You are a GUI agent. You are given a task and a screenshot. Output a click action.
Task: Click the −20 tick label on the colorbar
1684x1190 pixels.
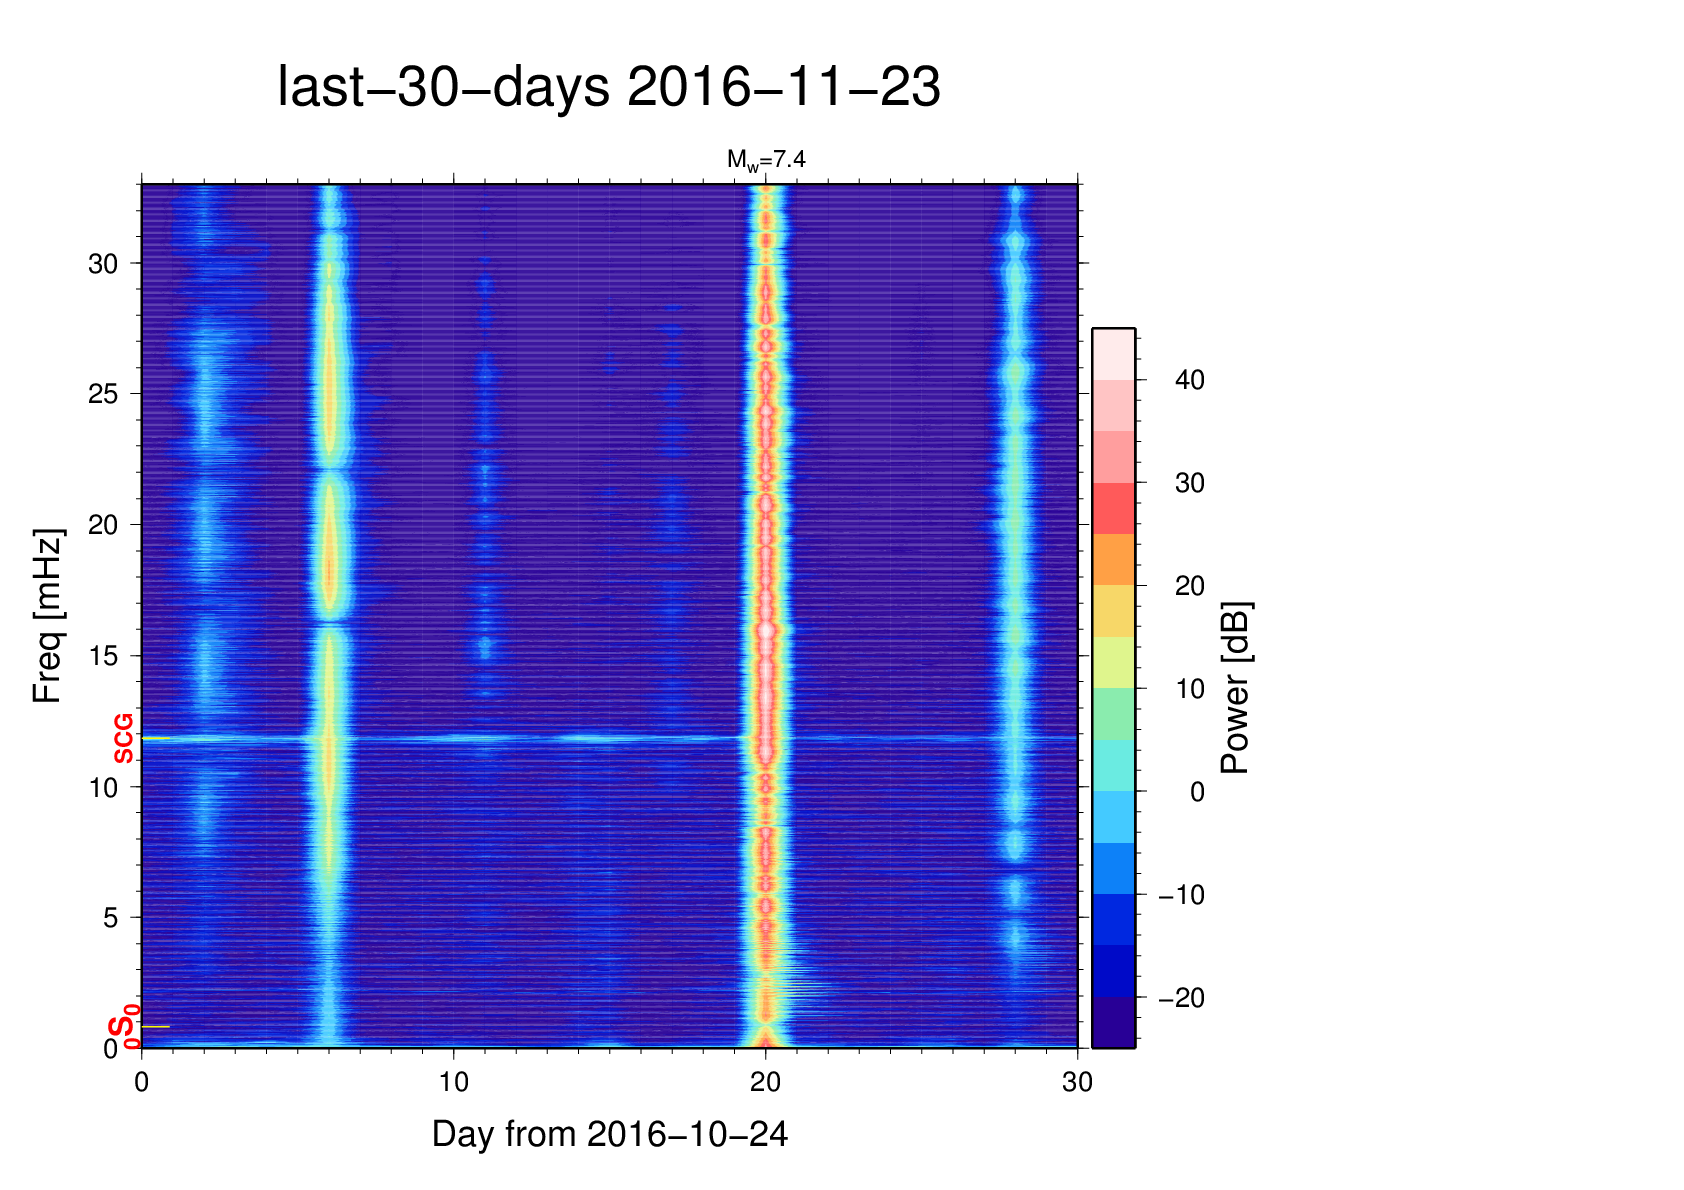pyautogui.click(x=1181, y=998)
